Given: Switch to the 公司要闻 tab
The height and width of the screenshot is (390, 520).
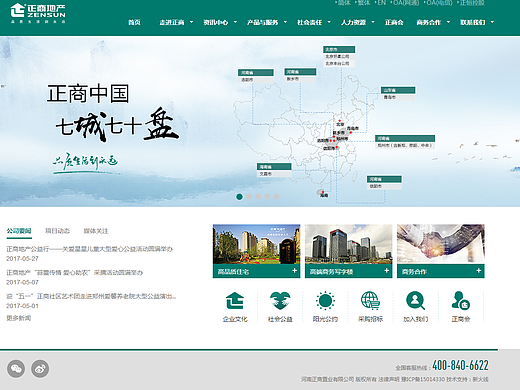Looking at the screenshot, I should pyautogui.click(x=19, y=231).
